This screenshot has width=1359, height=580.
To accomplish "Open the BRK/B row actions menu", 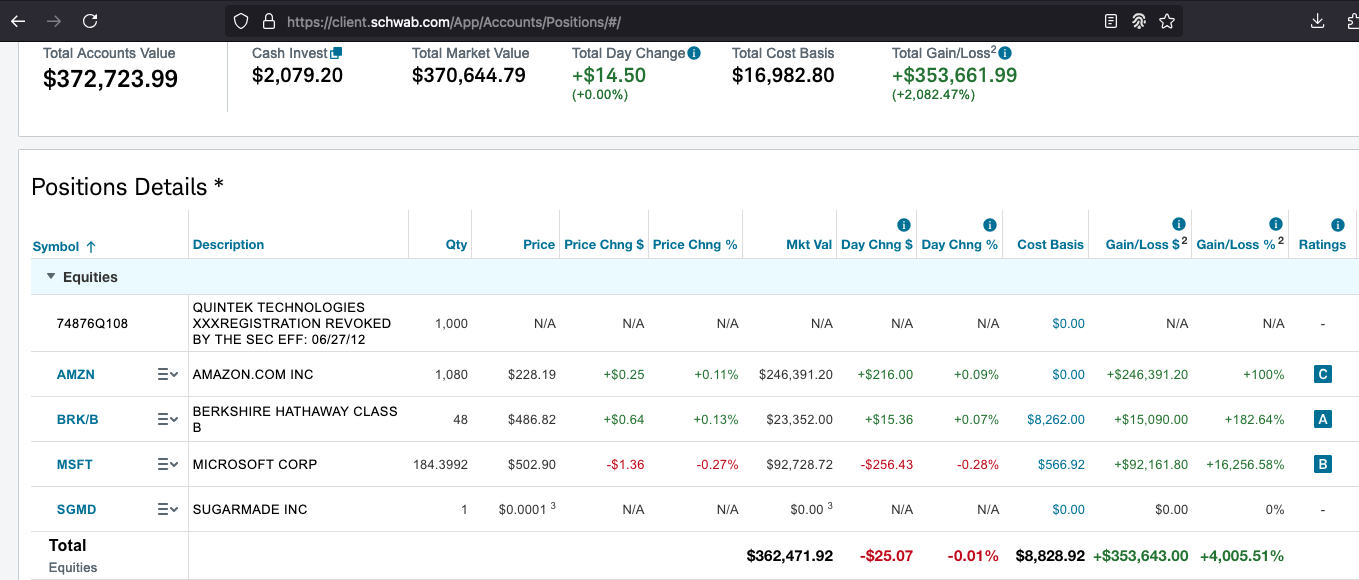I will pyautogui.click(x=167, y=420).
